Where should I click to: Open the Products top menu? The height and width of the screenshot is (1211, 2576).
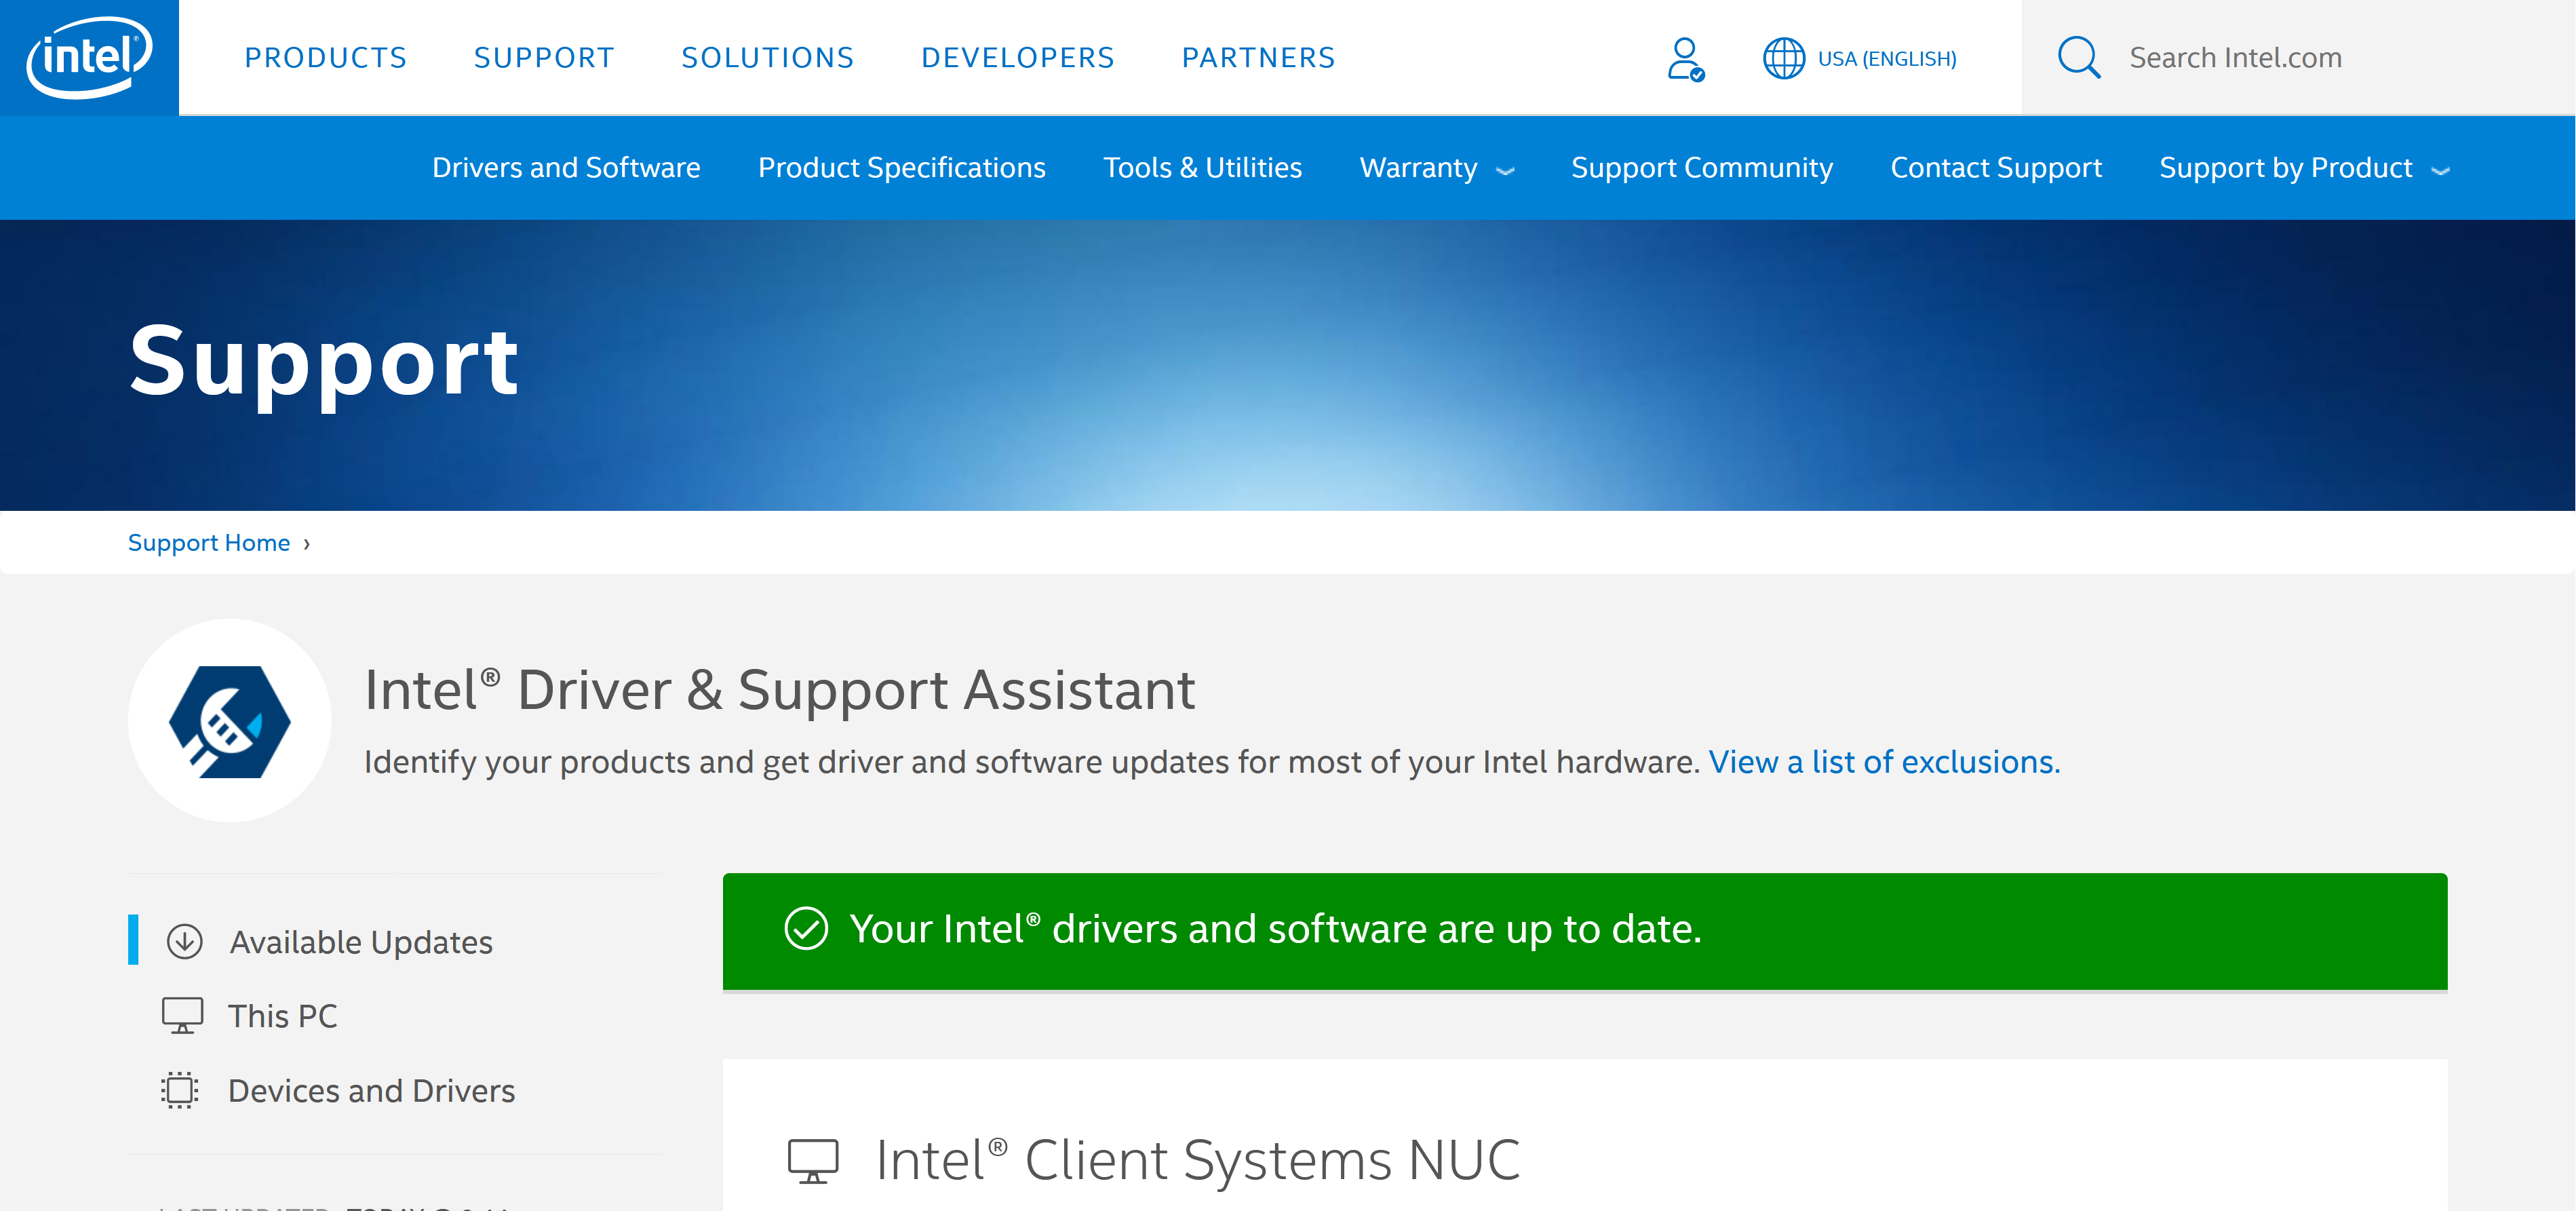(x=325, y=58)
